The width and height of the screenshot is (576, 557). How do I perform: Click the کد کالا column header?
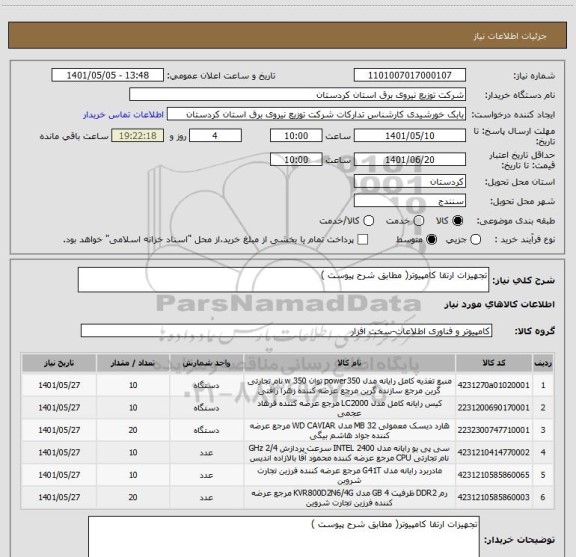pyautogui.click(x=494, y=363)
